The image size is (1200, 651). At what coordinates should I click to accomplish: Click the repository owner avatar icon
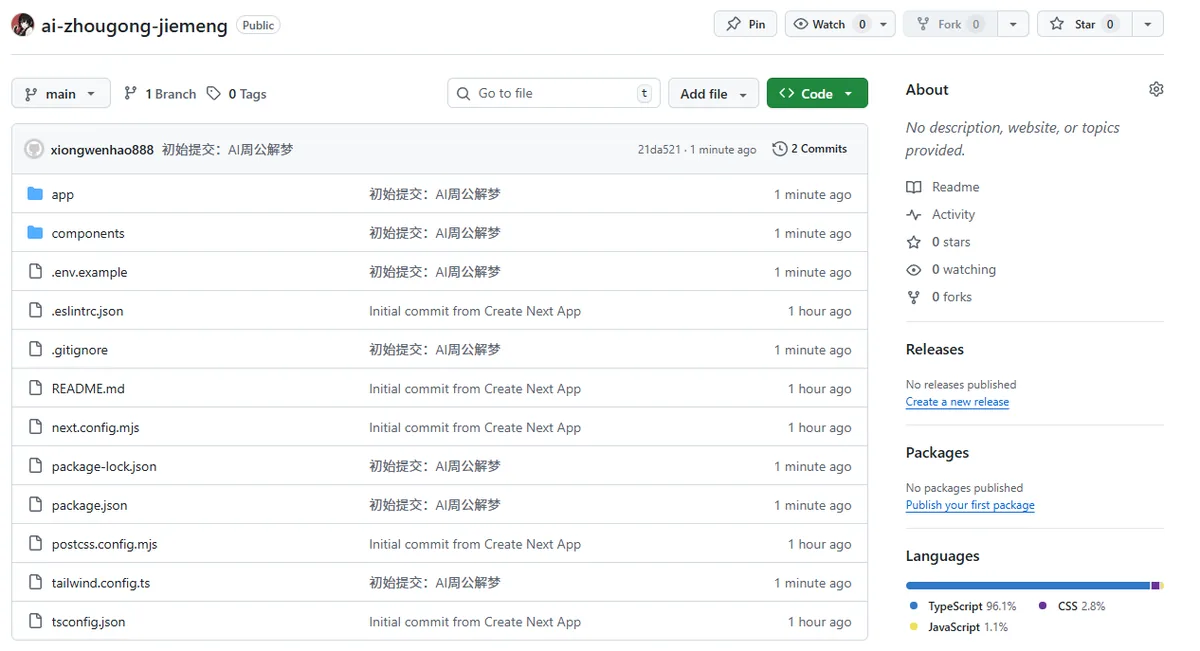(x=23, y=25)
